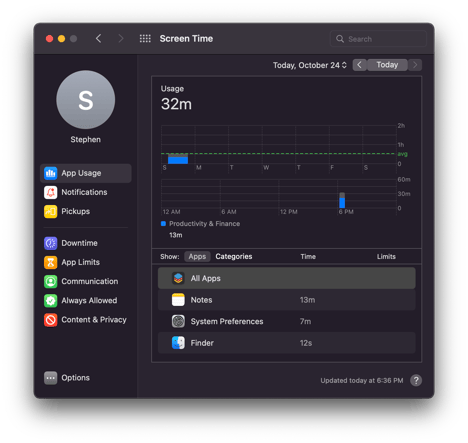Click the Finder app icon

pyautogui.click(x=178, y=343)
